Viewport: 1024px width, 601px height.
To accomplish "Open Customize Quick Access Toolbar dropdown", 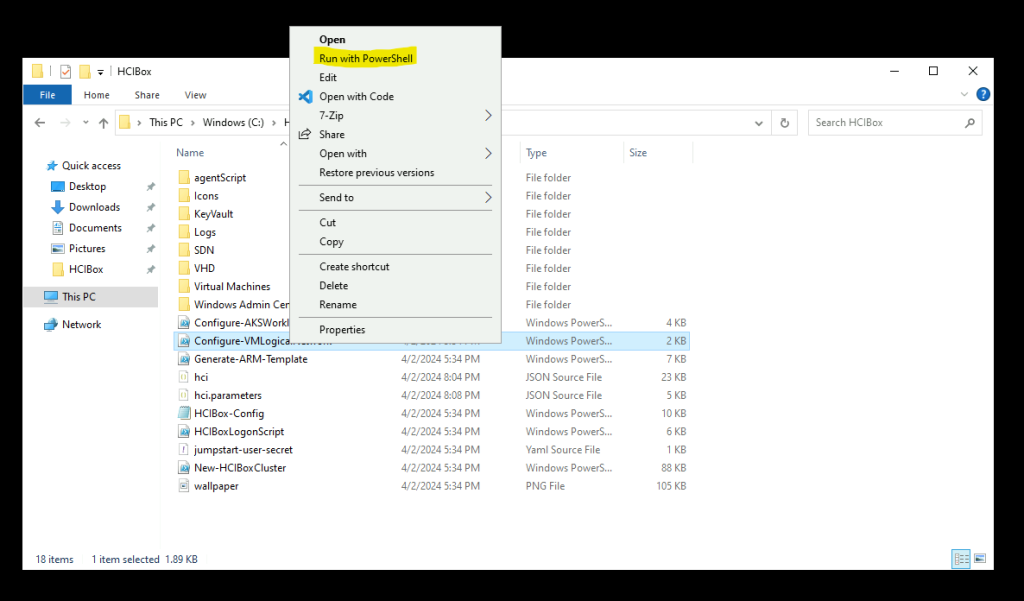I will click(x=101, y=72).
